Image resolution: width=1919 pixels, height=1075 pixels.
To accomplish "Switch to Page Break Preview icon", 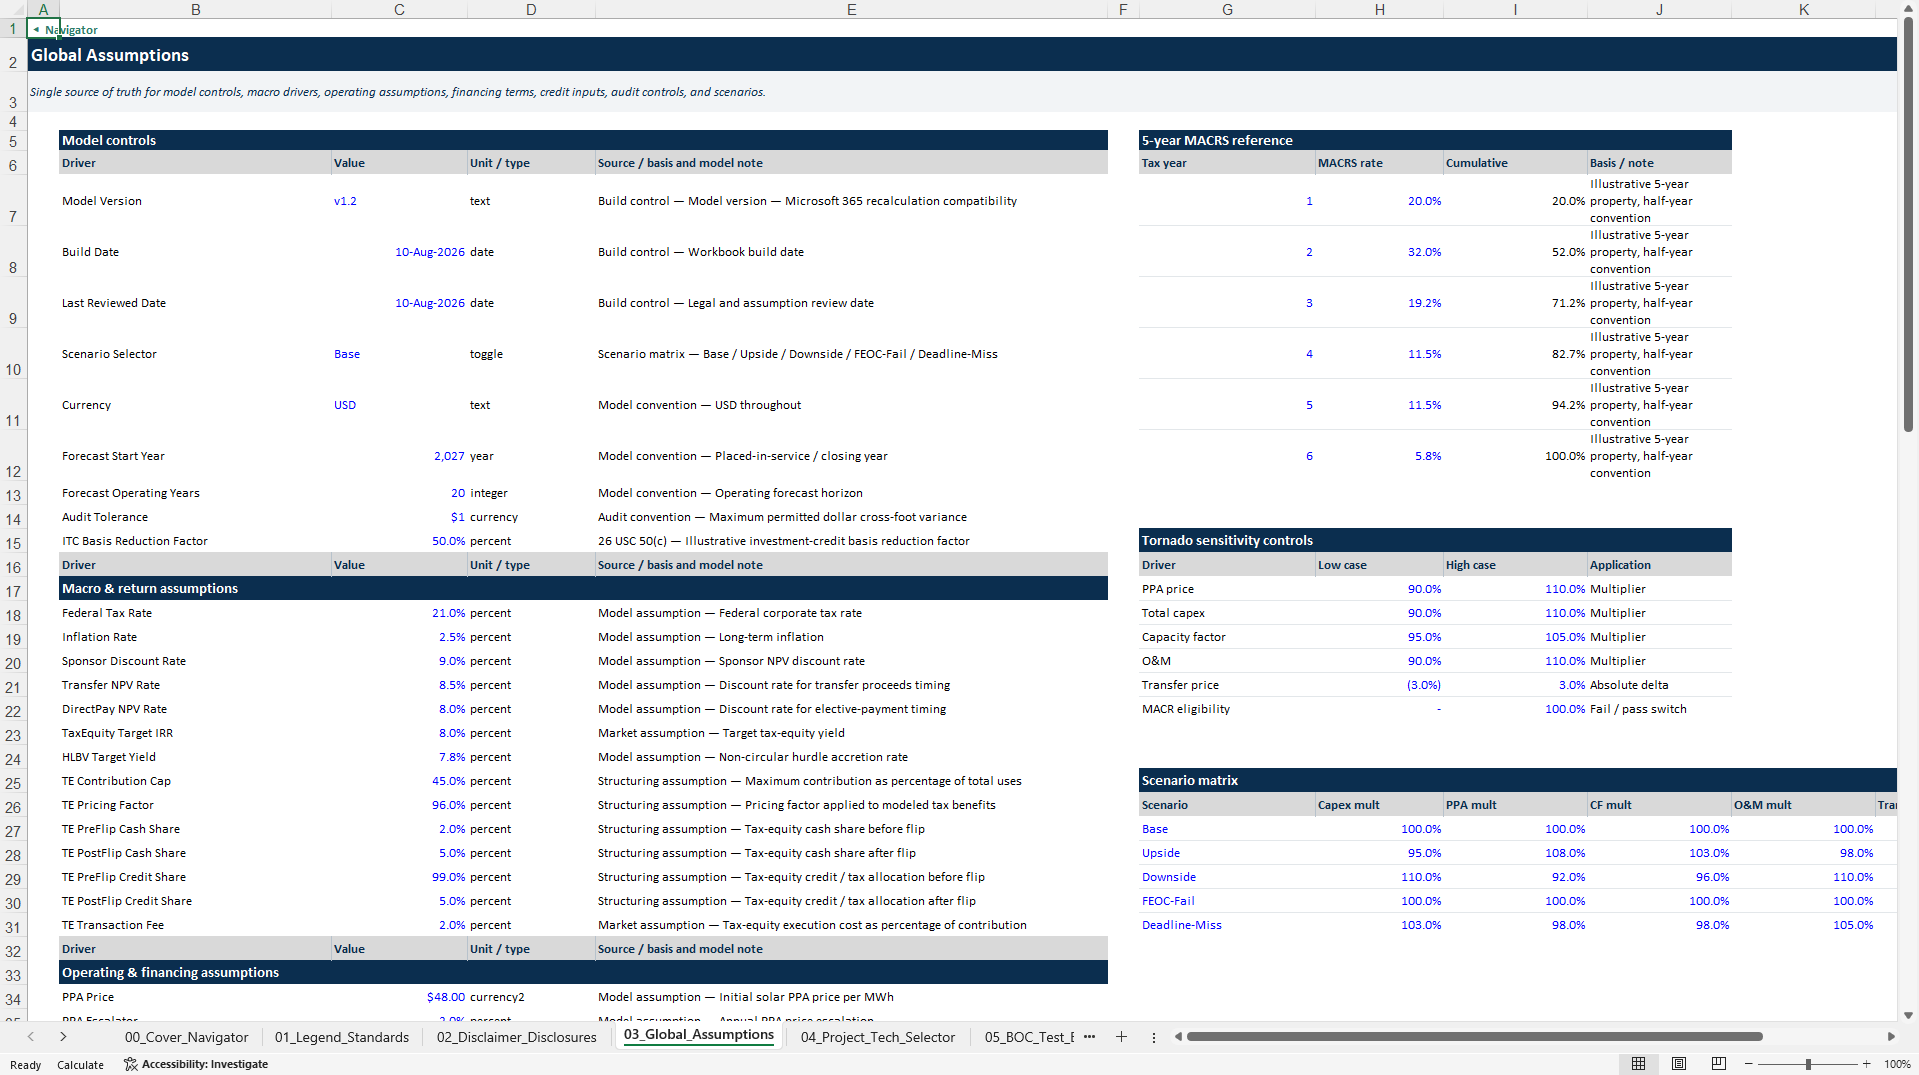I will click(1719, 1064).
